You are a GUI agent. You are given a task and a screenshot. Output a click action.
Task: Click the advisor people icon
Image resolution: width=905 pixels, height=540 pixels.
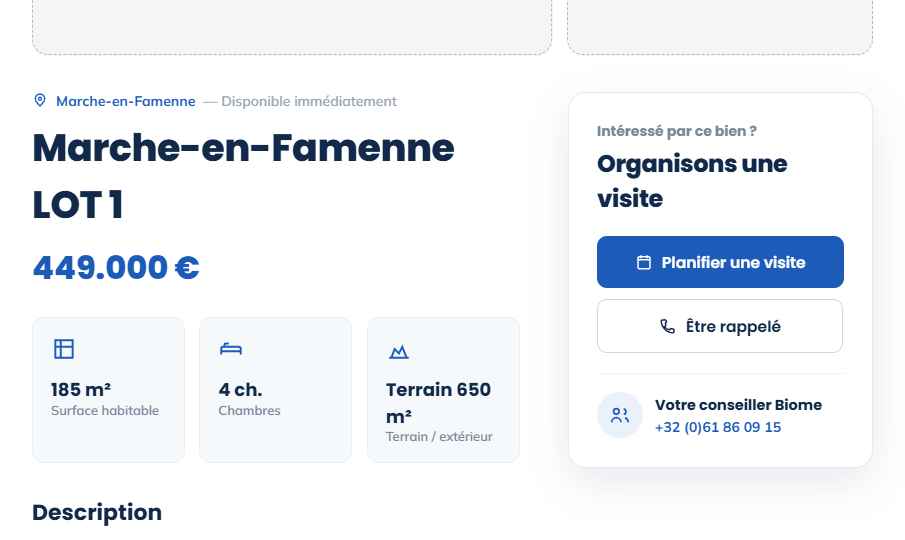click(x=619, y=415)
